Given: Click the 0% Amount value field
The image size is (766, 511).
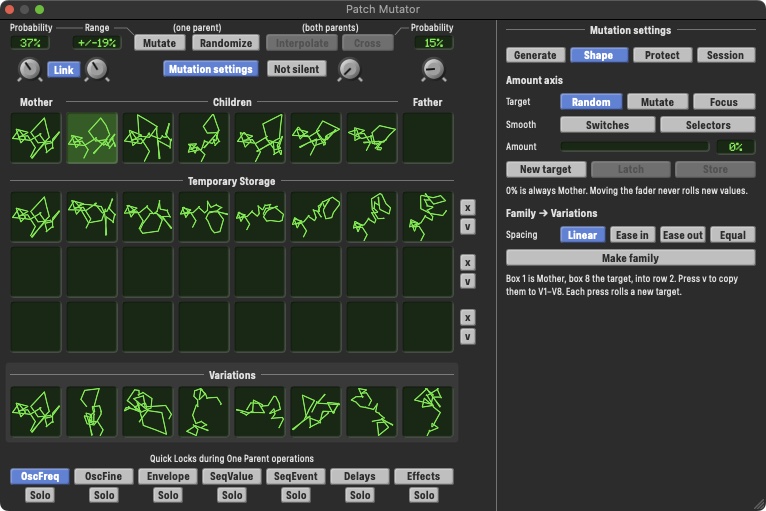Looking at the screenshot, I should 735,147.
